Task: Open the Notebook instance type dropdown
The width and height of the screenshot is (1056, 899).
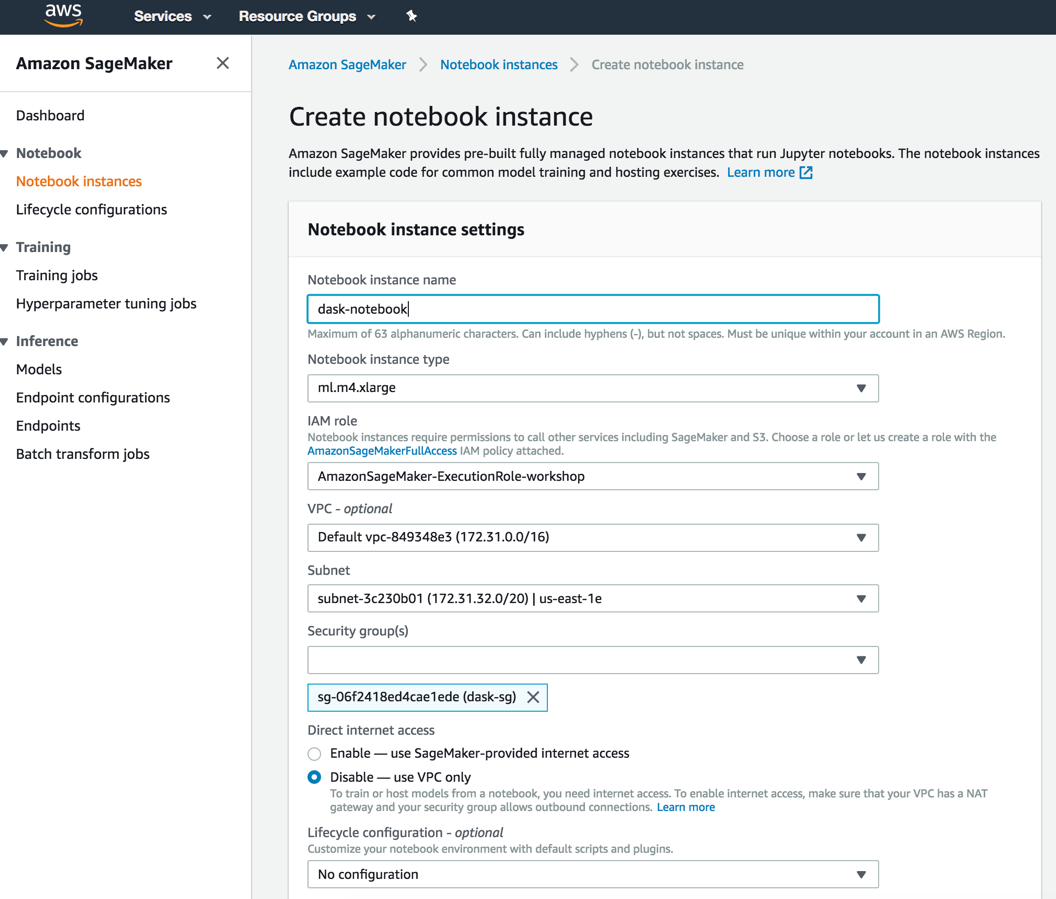Action: (592, 388)
